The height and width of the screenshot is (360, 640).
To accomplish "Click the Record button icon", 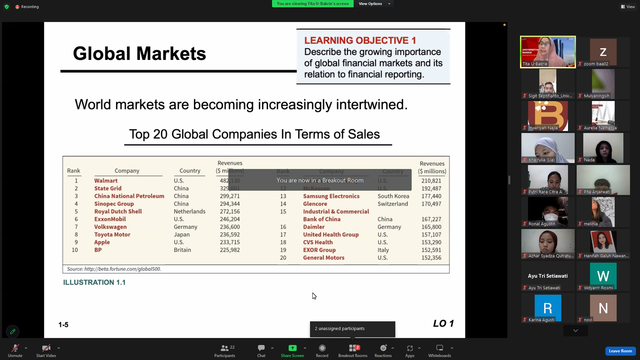I will coord(322,348).
